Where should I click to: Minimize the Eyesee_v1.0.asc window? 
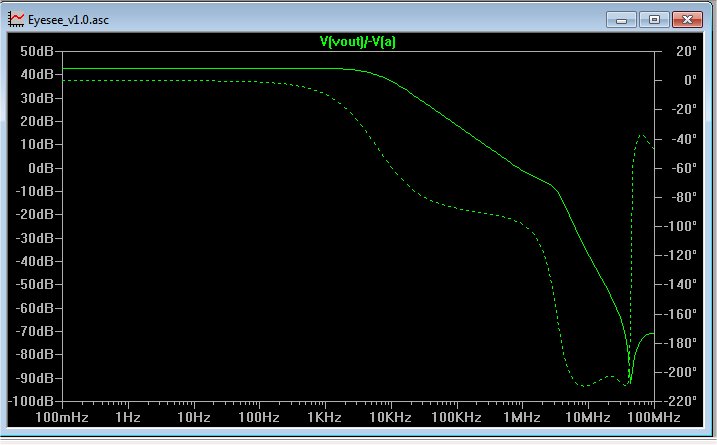click(621, 20)
